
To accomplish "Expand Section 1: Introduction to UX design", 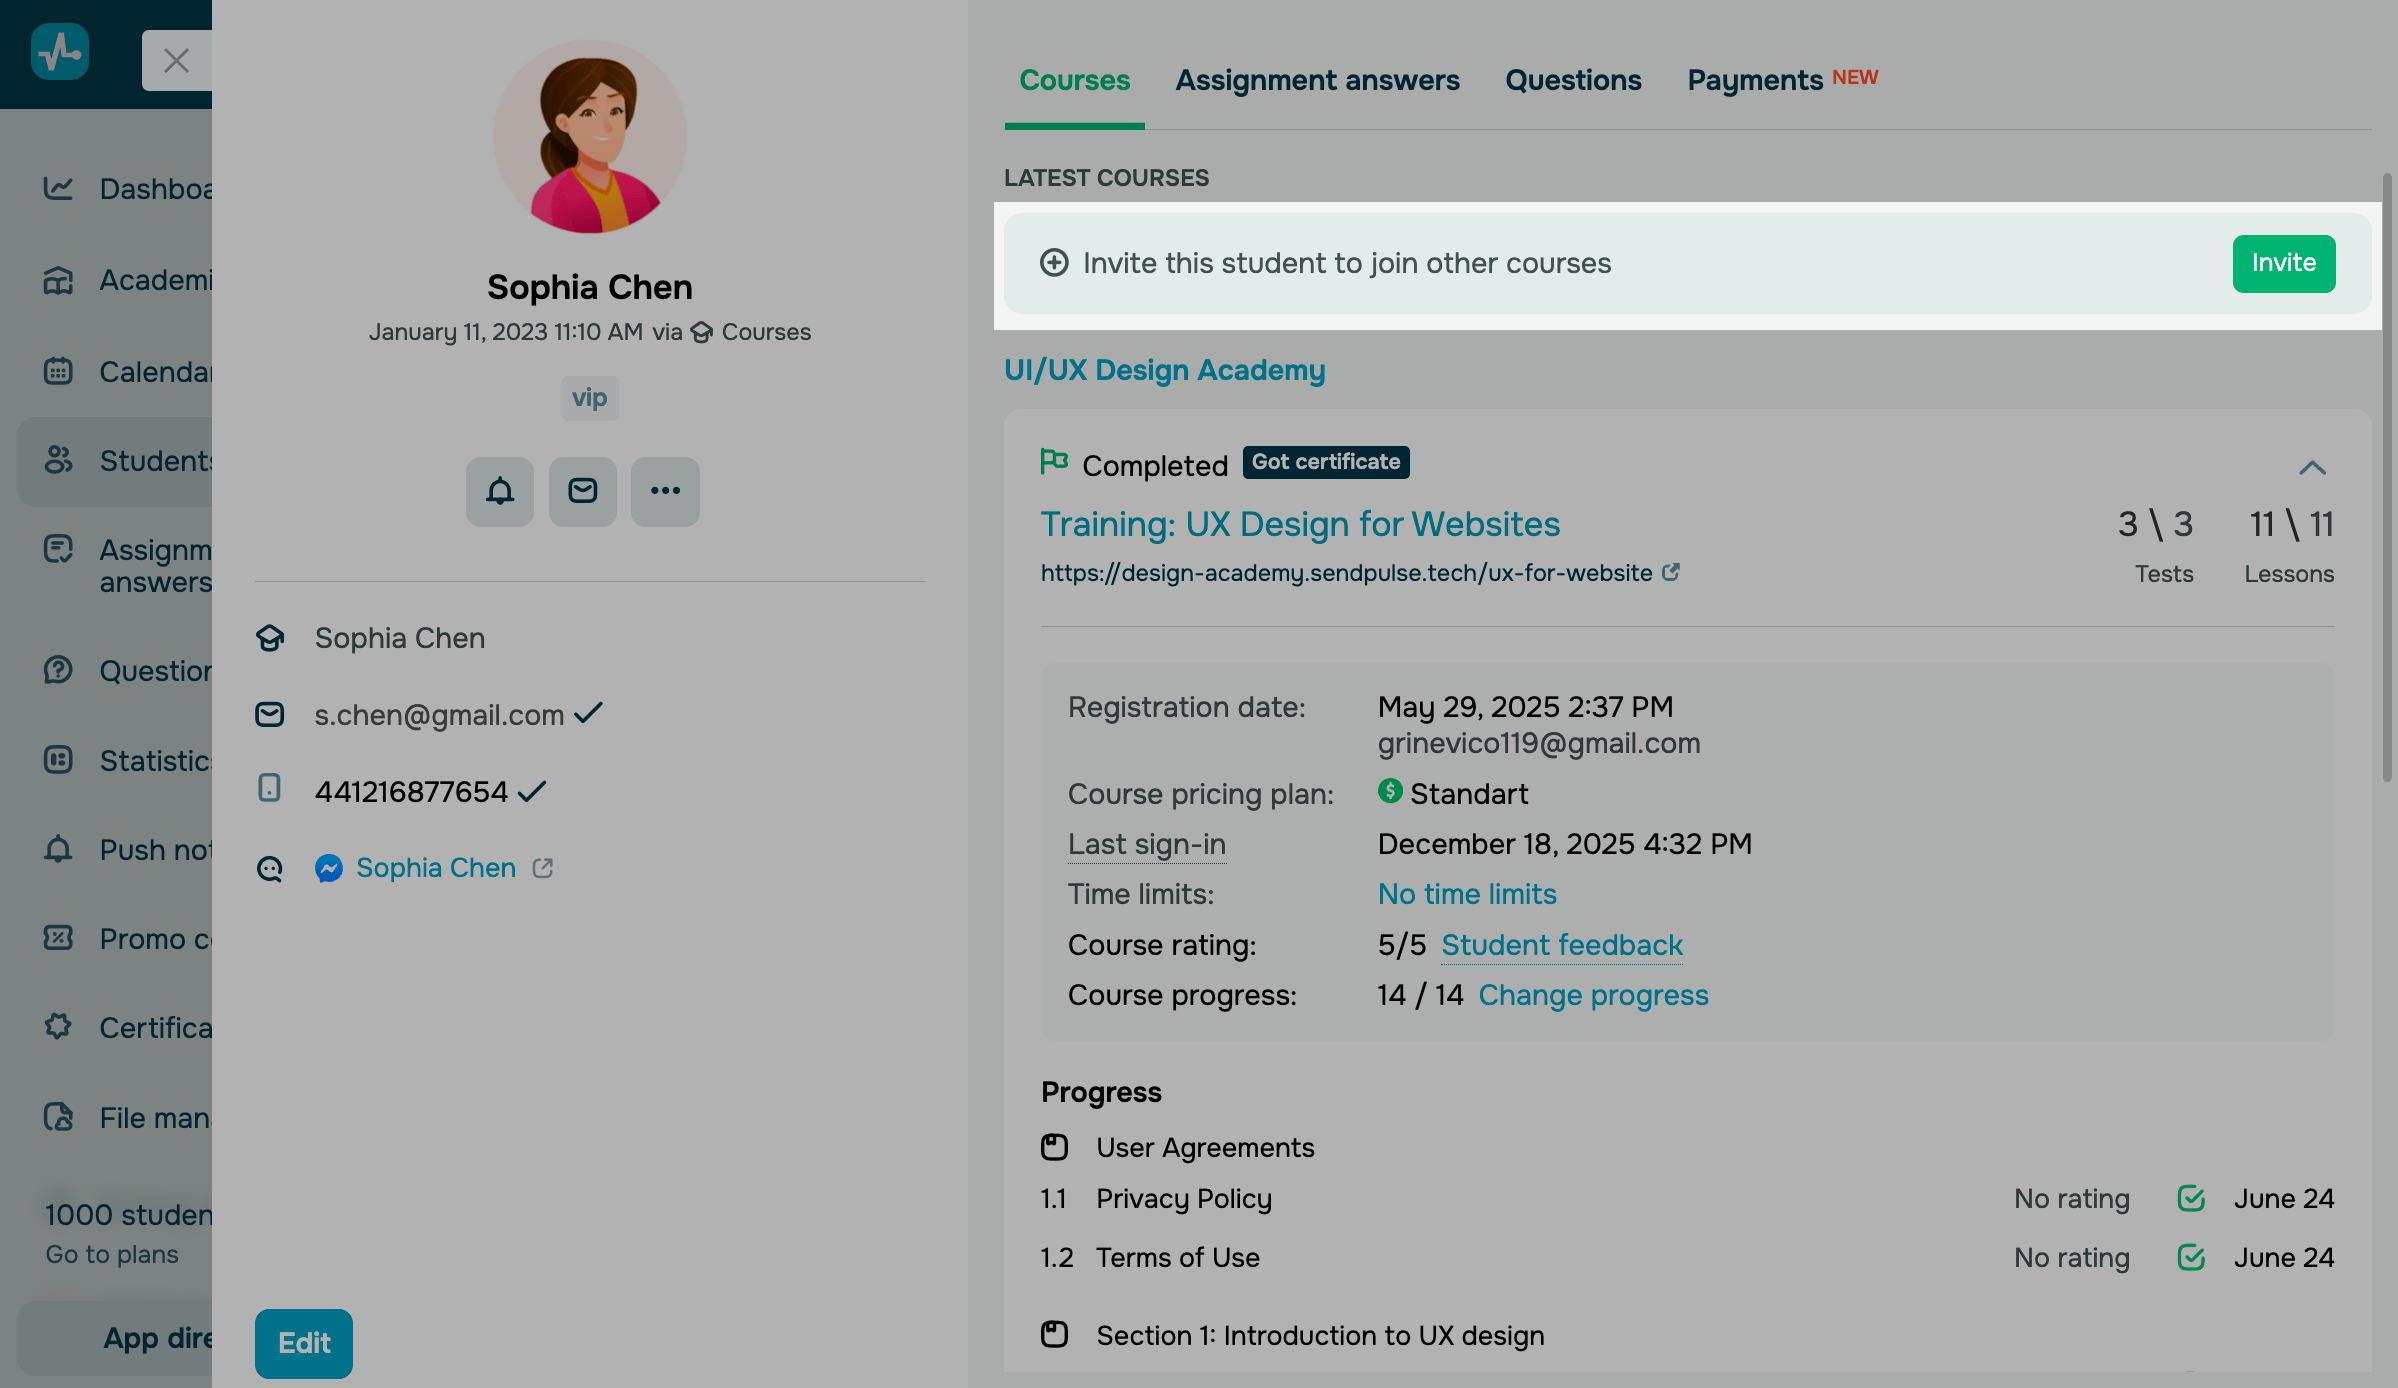I will click(1320, 1335).
